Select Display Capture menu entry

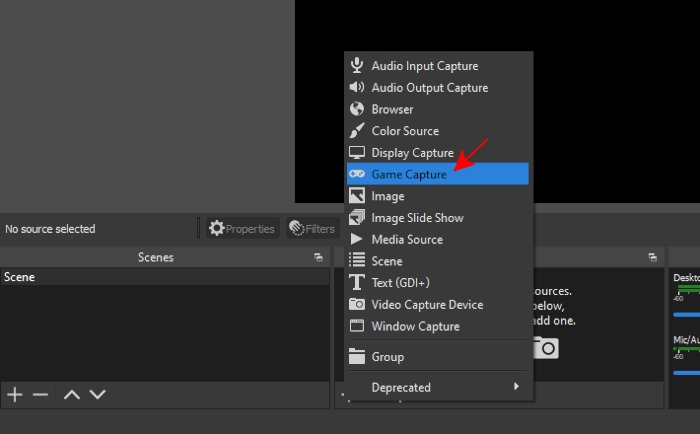pyautogui.click(x=438, y=153)
